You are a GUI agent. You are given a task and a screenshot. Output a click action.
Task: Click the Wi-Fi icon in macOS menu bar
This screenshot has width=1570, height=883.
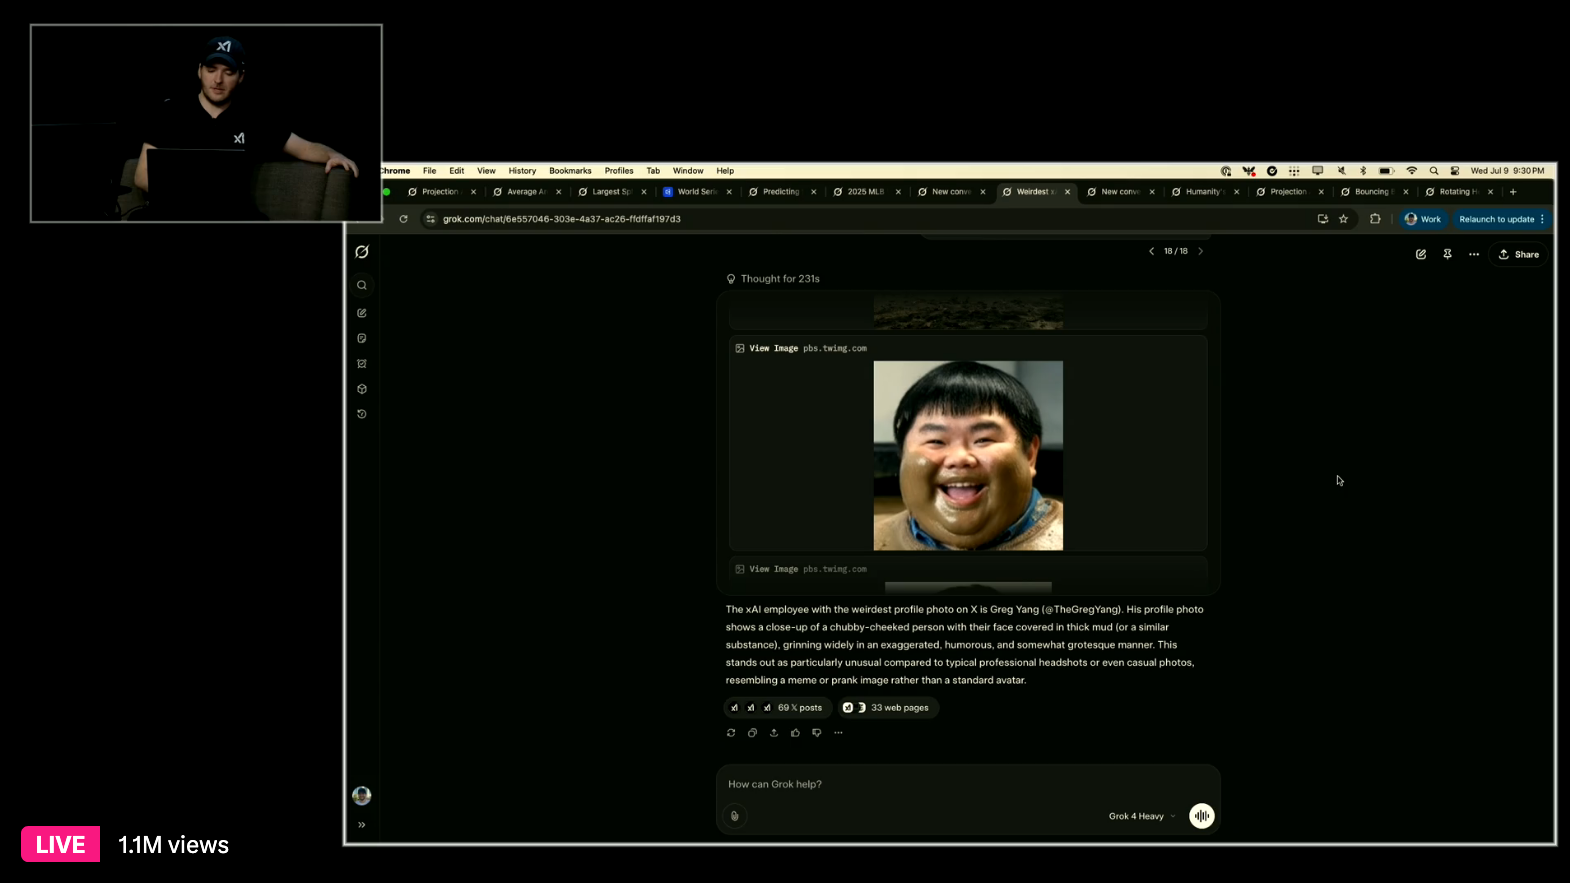(x=1412, y=171)
